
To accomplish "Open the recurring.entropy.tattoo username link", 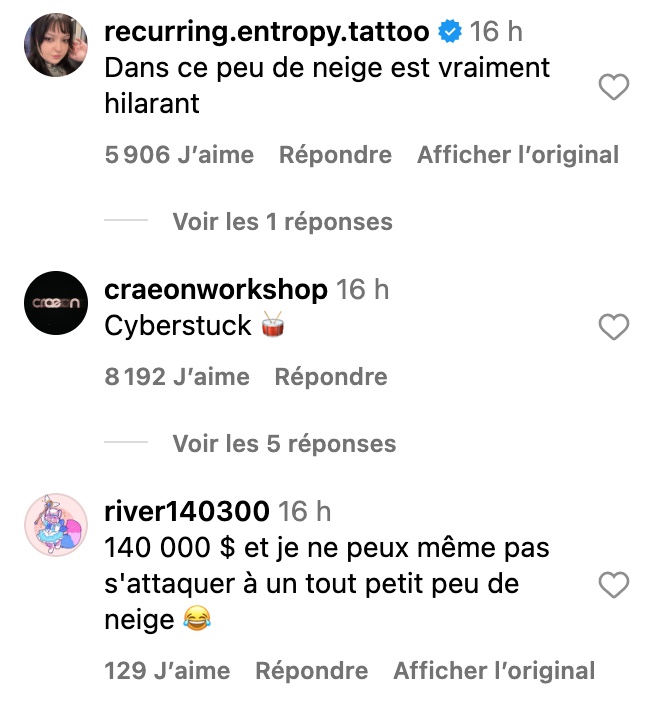I will tap(267, 32).
